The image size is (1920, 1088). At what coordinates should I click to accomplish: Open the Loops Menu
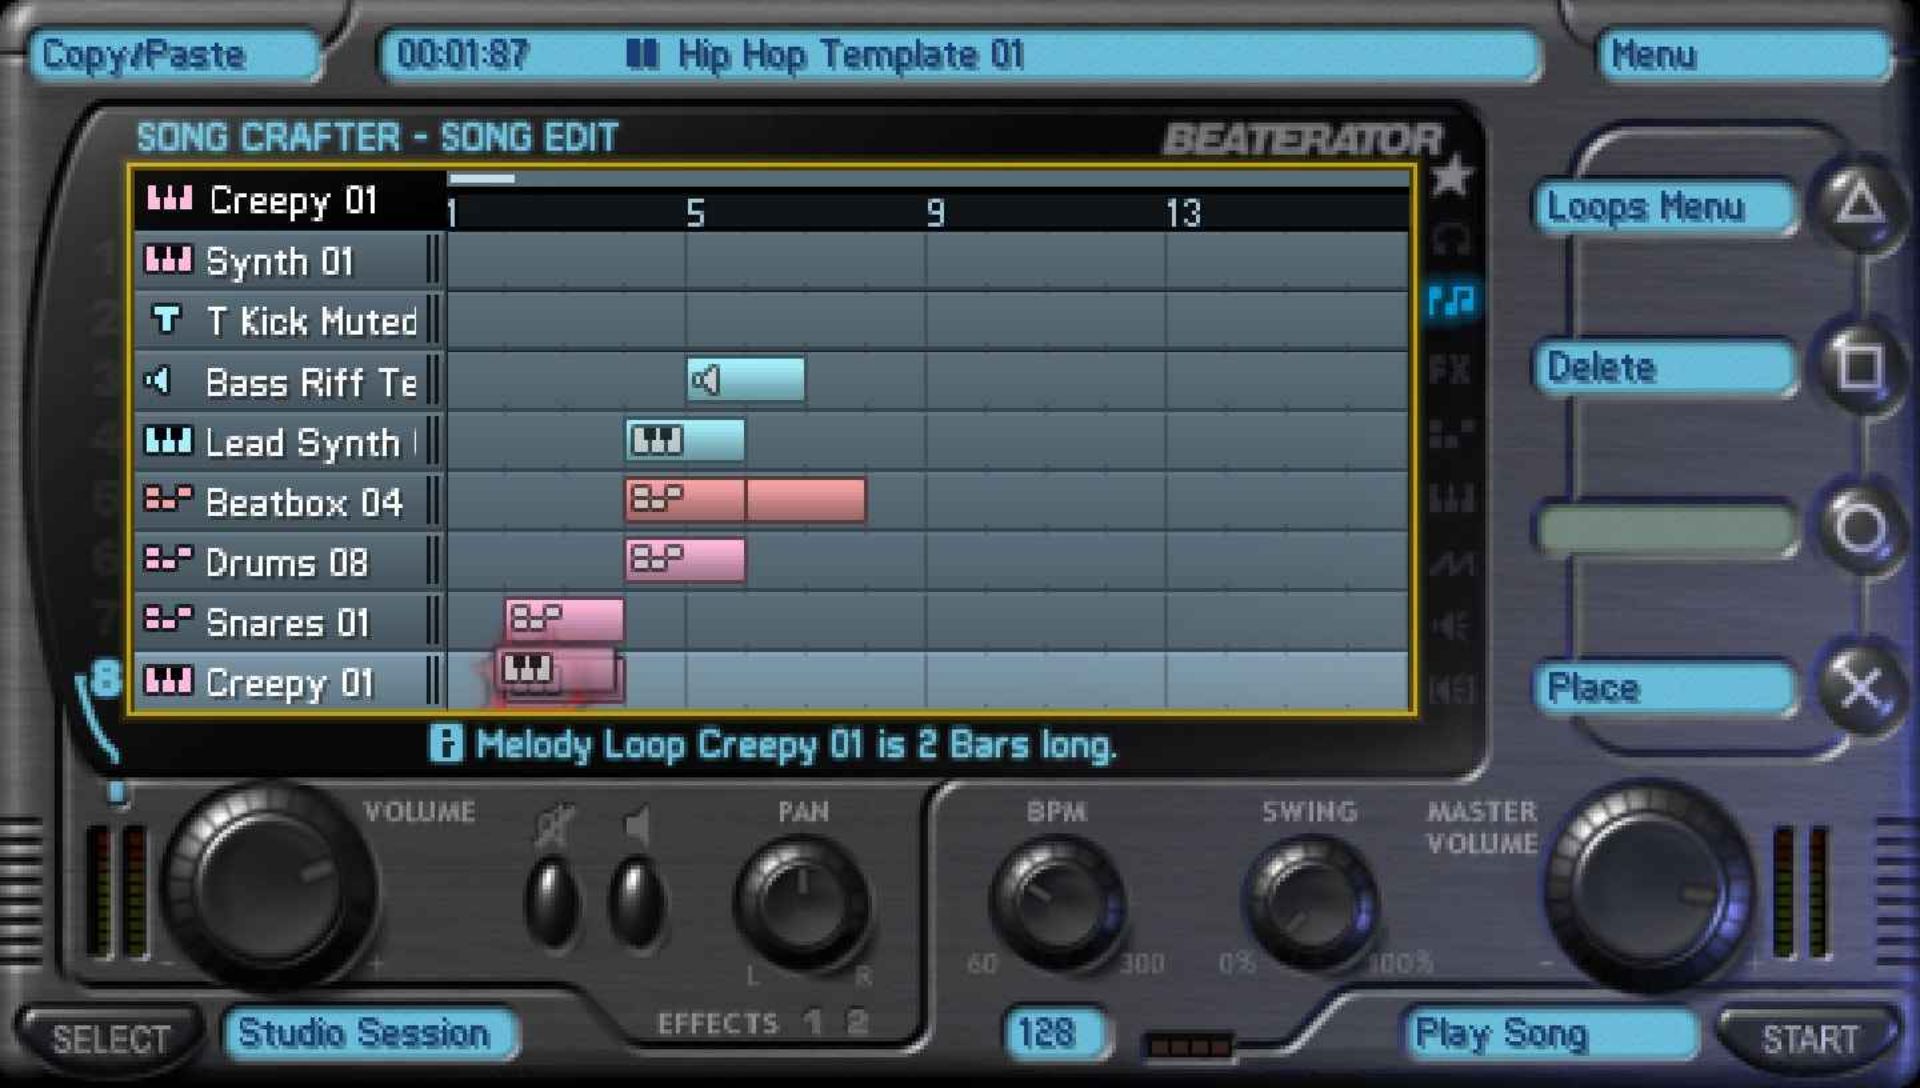[1664, 208]
